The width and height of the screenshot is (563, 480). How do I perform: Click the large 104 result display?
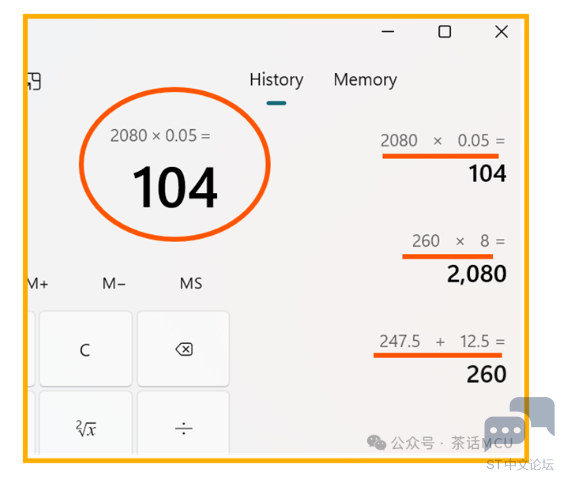point(175,187)
